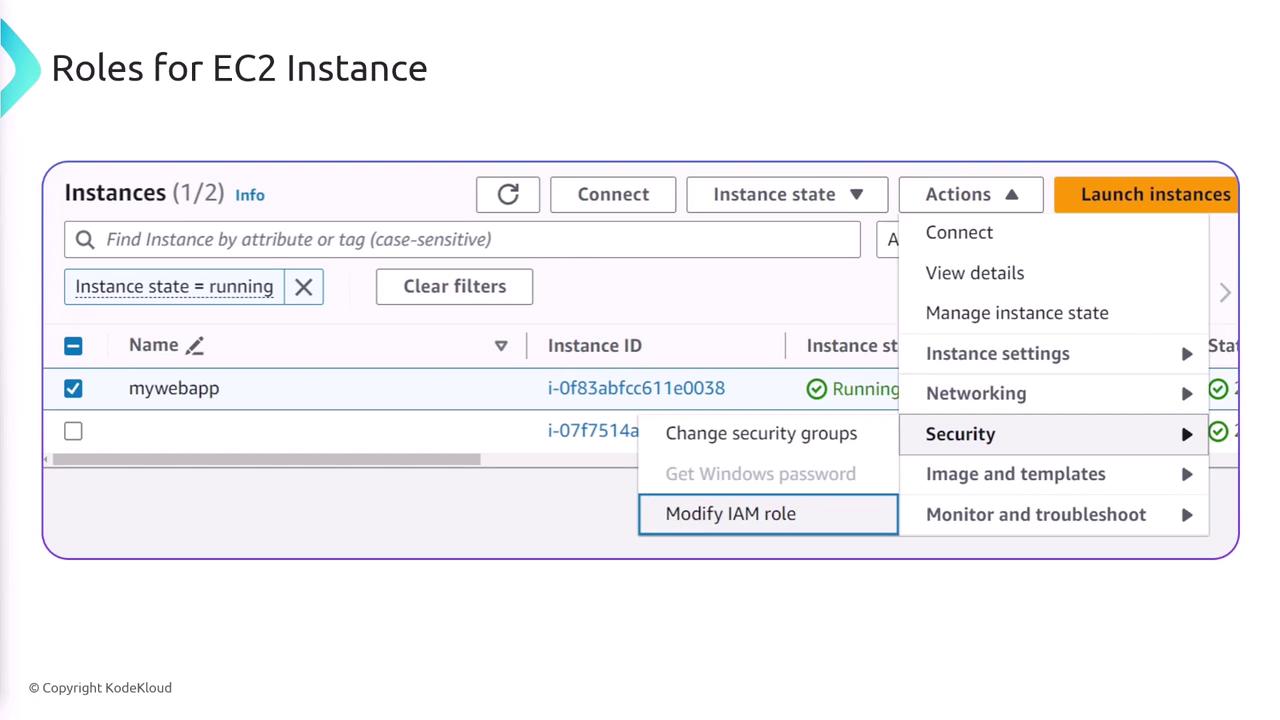
Task: Toggle the select-all header checkbox
Action: tap(73, 346)
